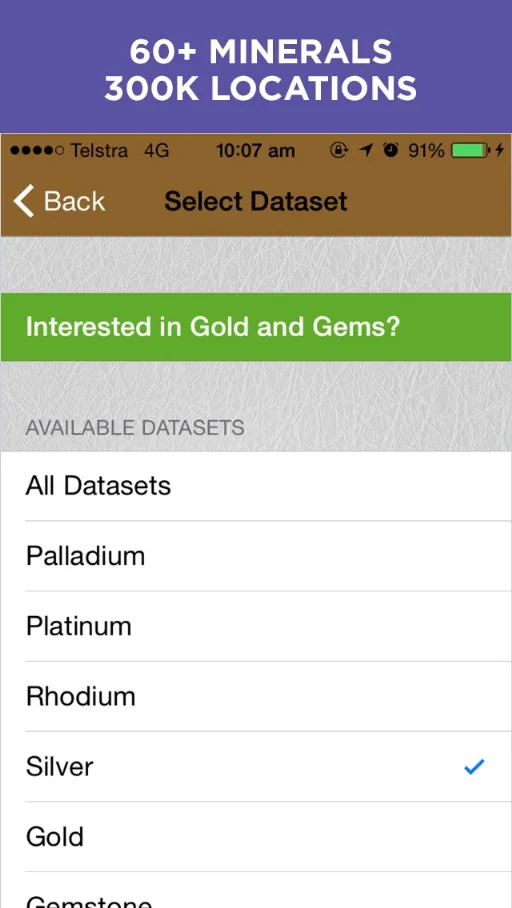512x908 pixels.
Task: Tap the location arrow status icon
Action: click(365, 151)
